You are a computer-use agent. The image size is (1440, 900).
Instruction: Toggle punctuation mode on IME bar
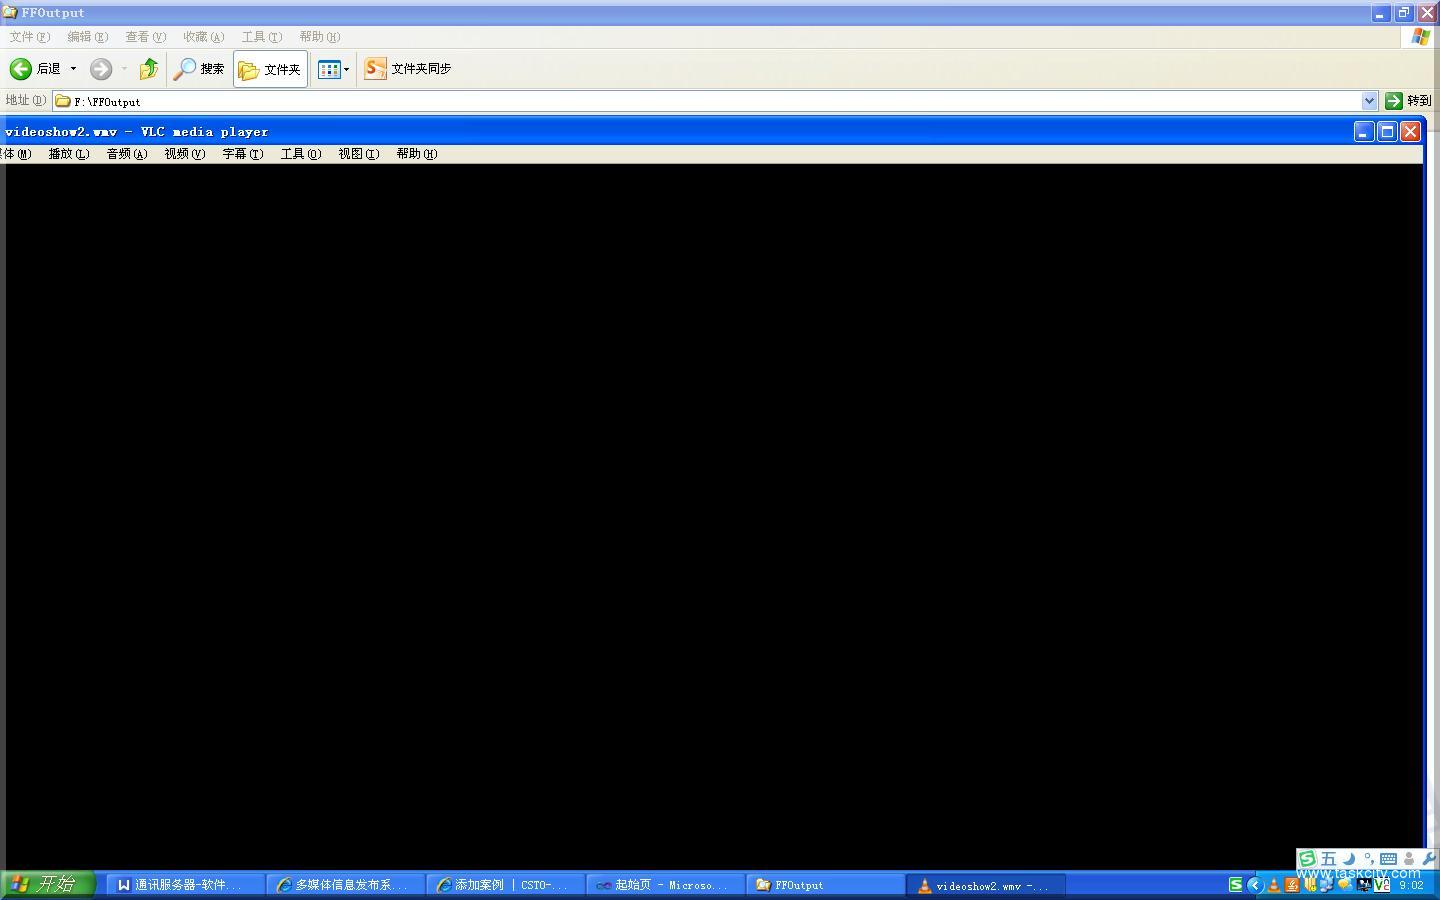(1369, 860)
